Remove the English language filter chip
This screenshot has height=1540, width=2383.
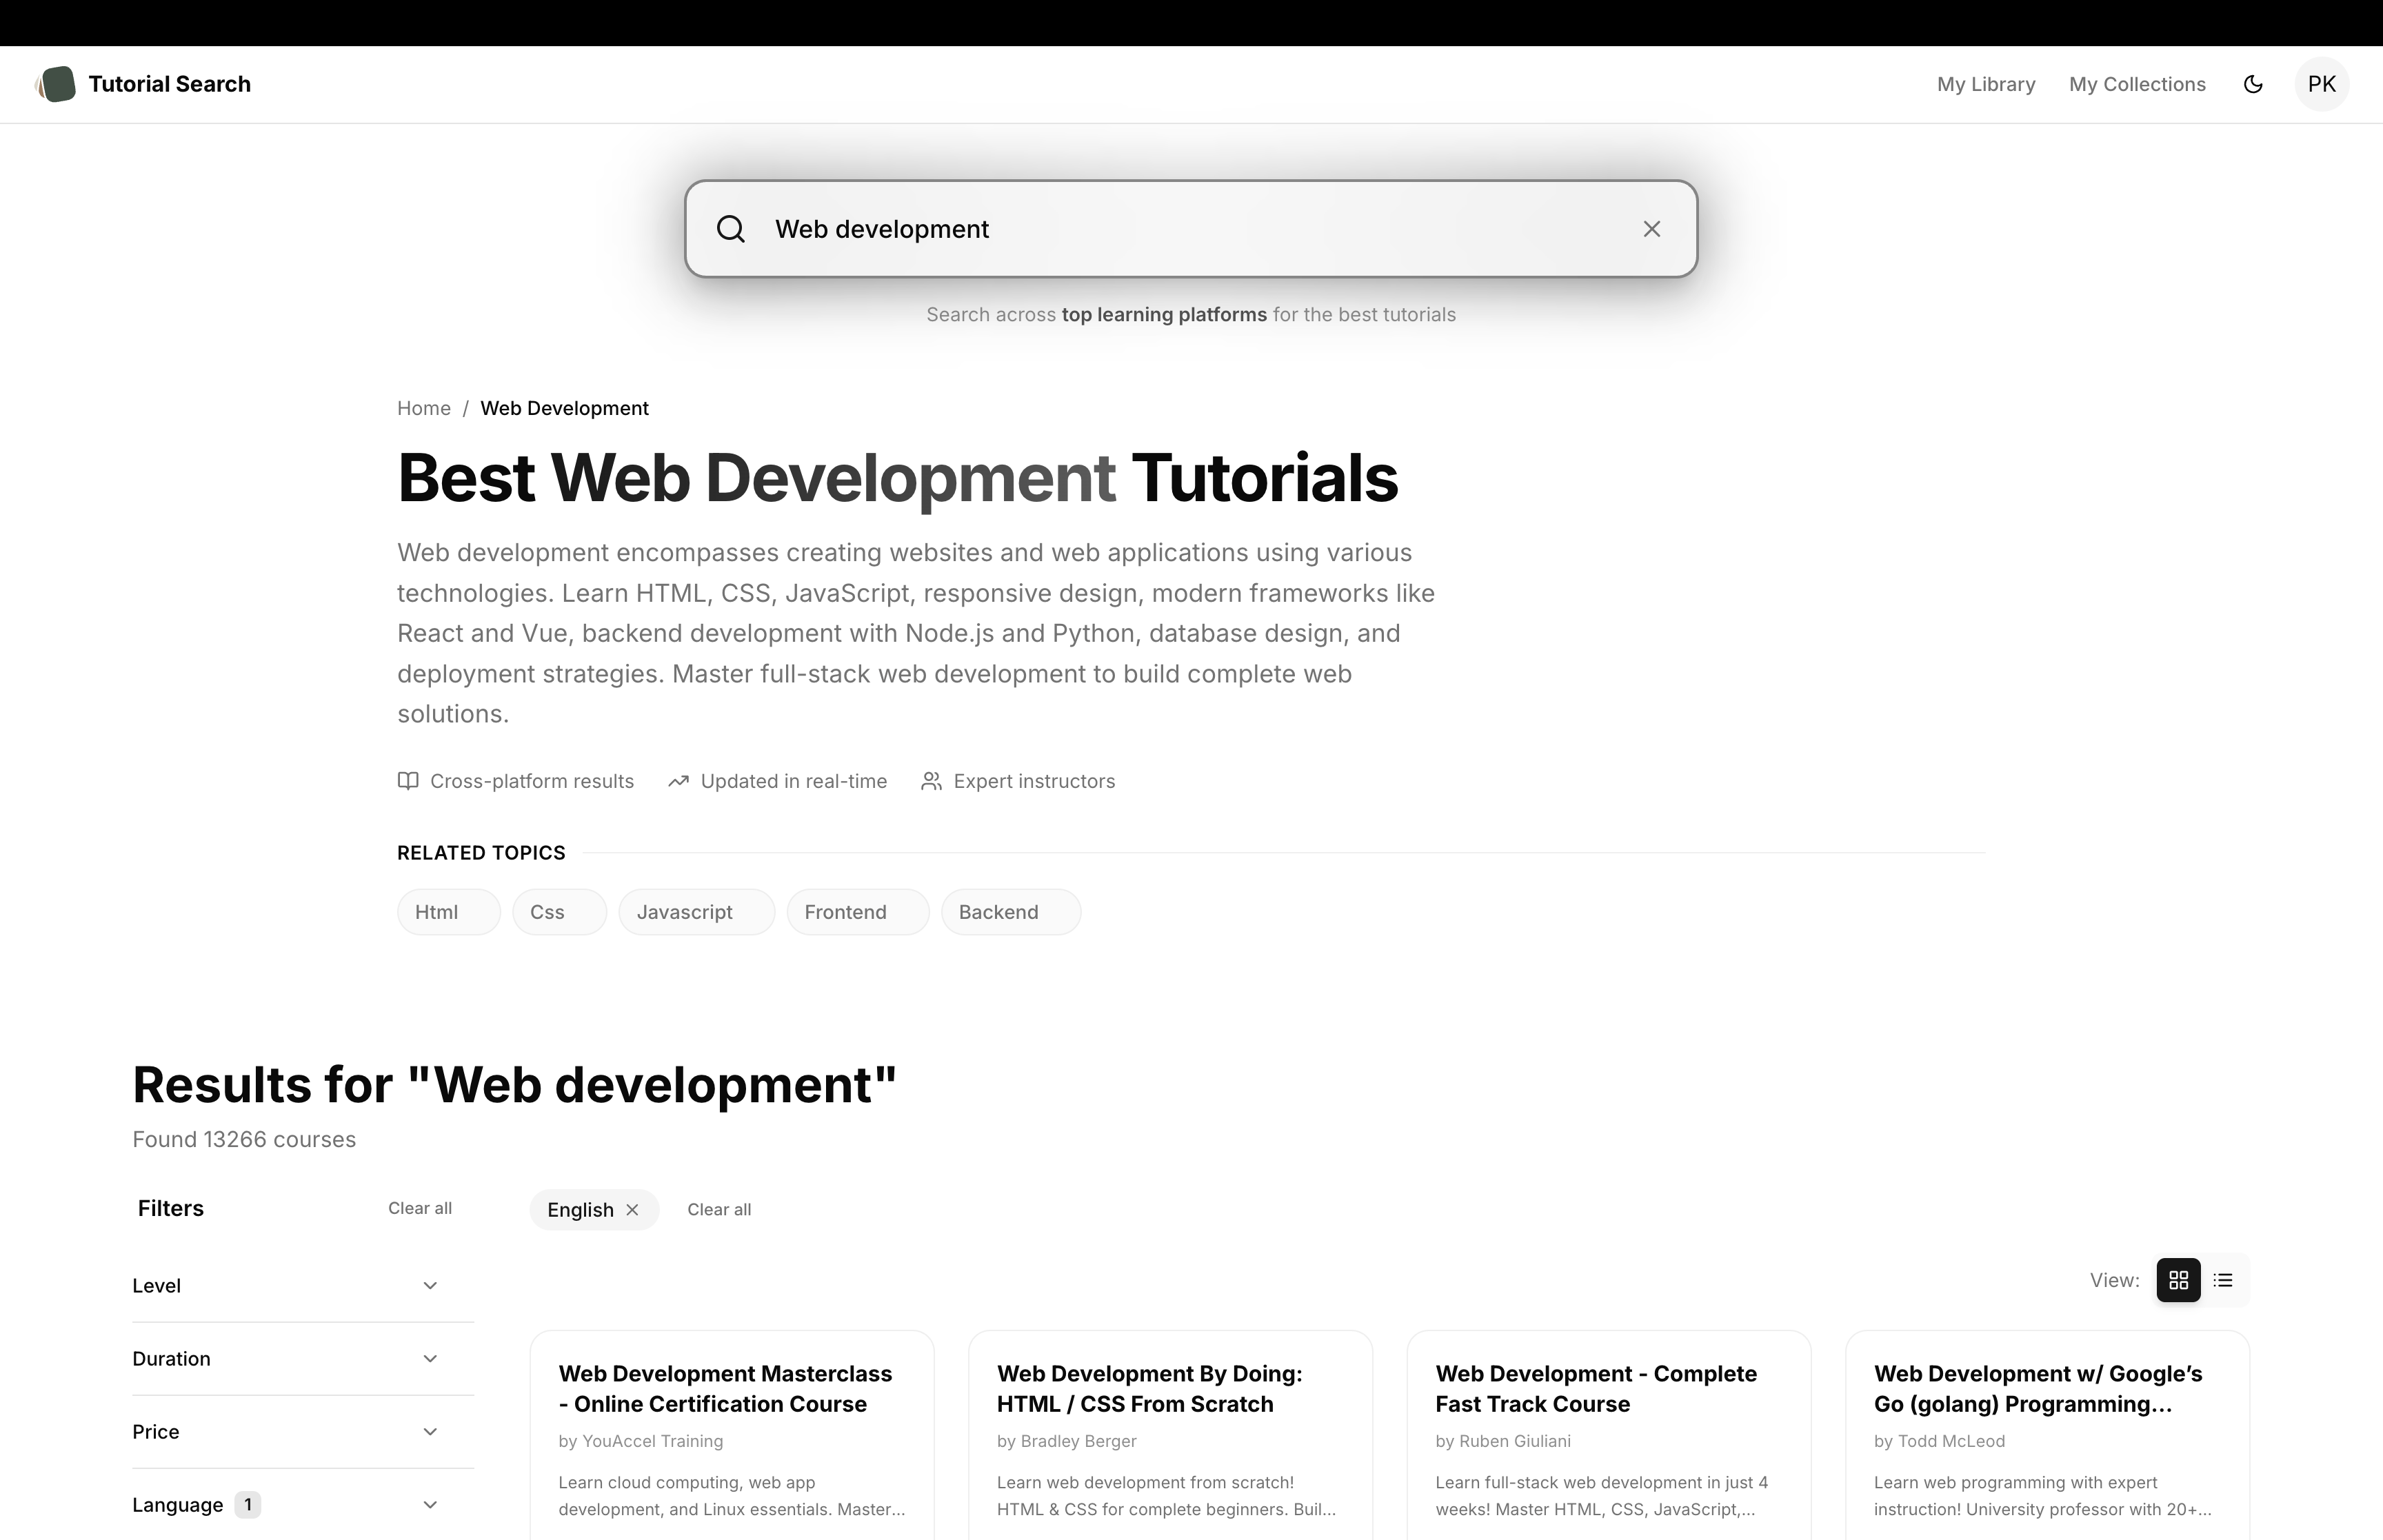633,1210
